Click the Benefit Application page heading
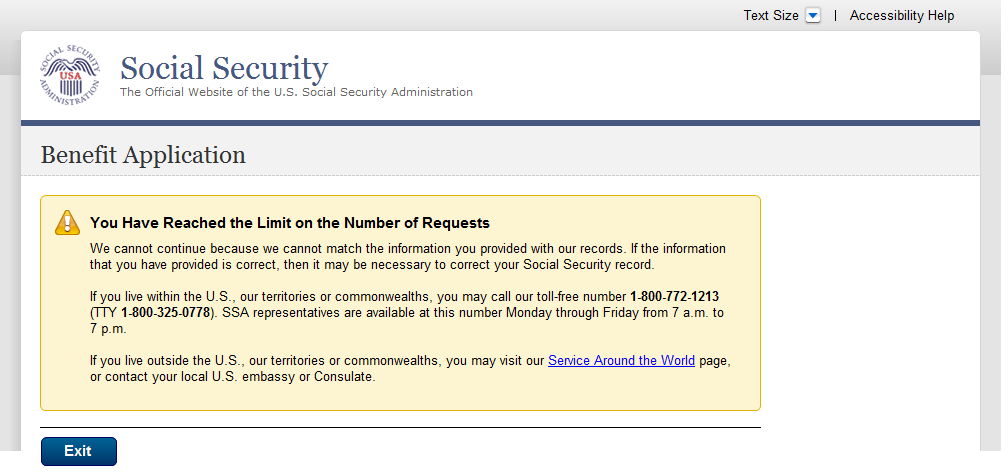 [143, 155]
